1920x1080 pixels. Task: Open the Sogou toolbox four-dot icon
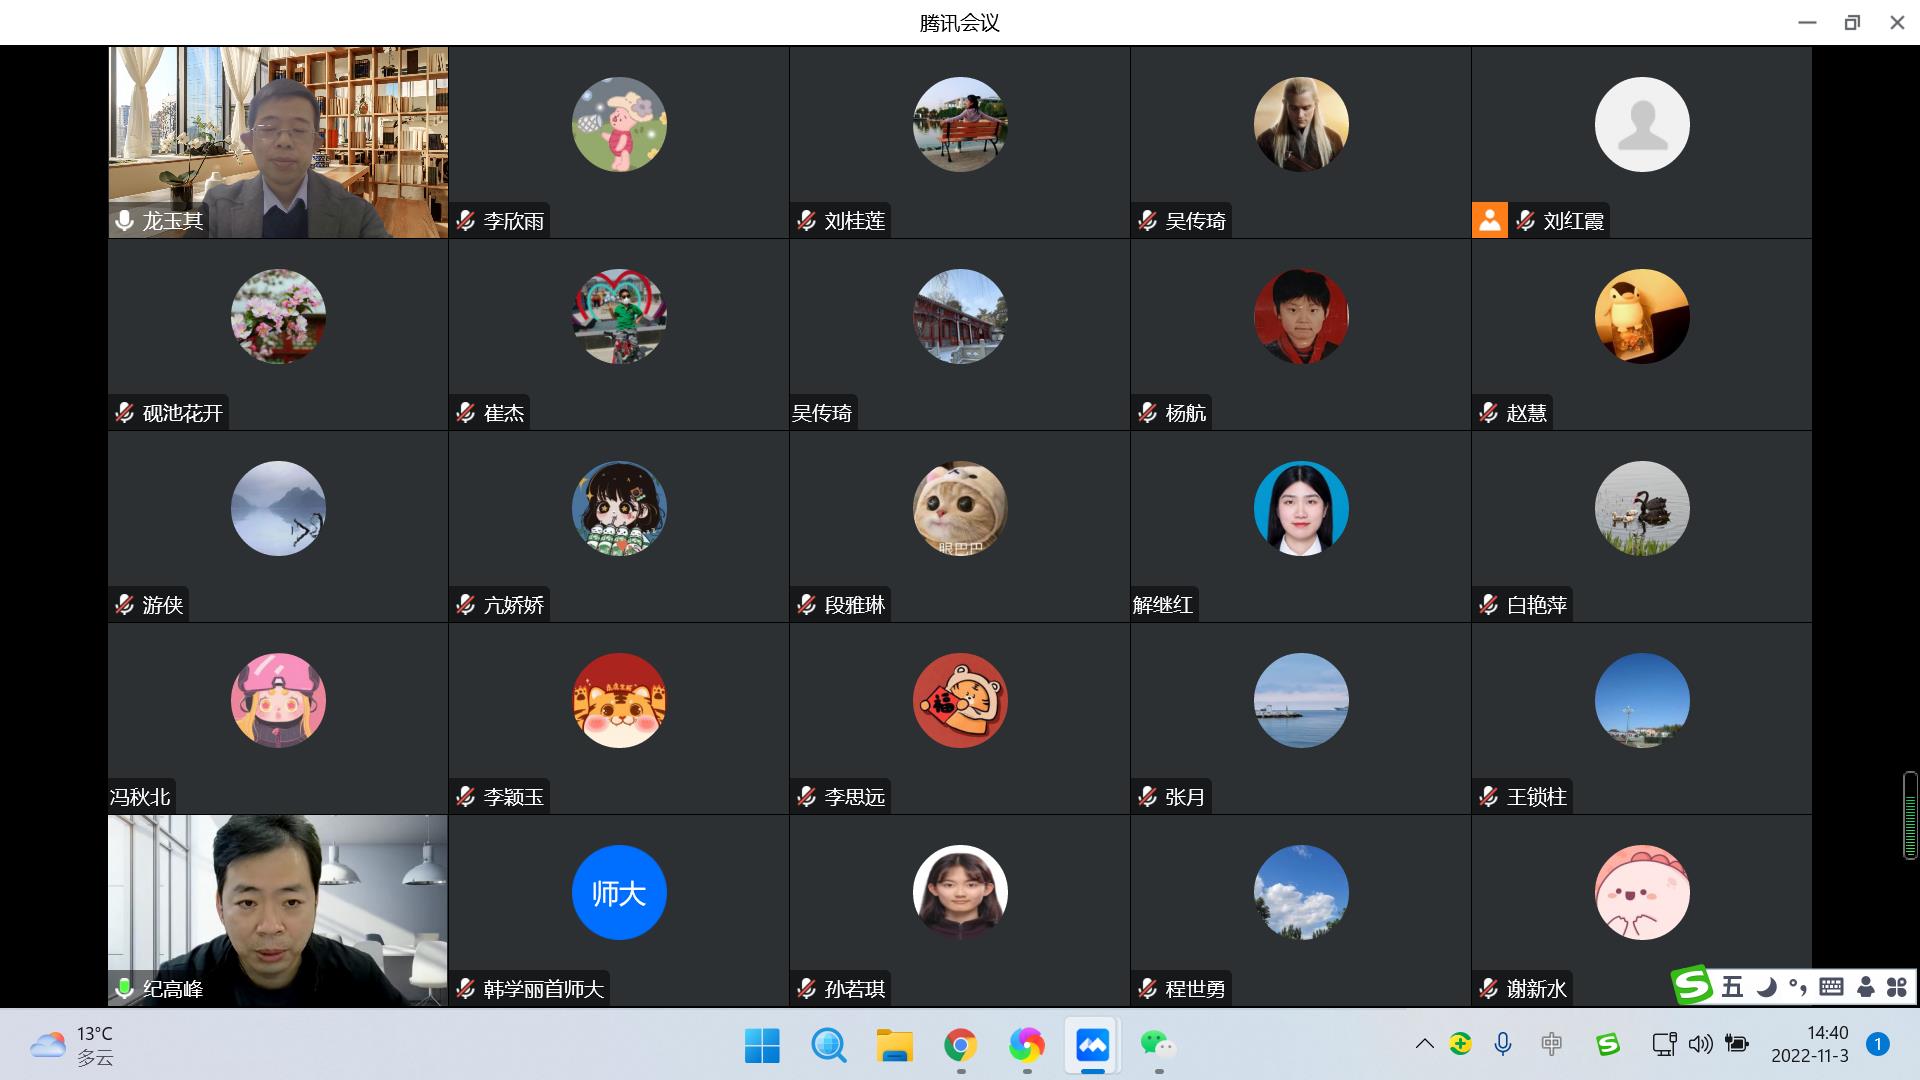tap(1897, 987)
